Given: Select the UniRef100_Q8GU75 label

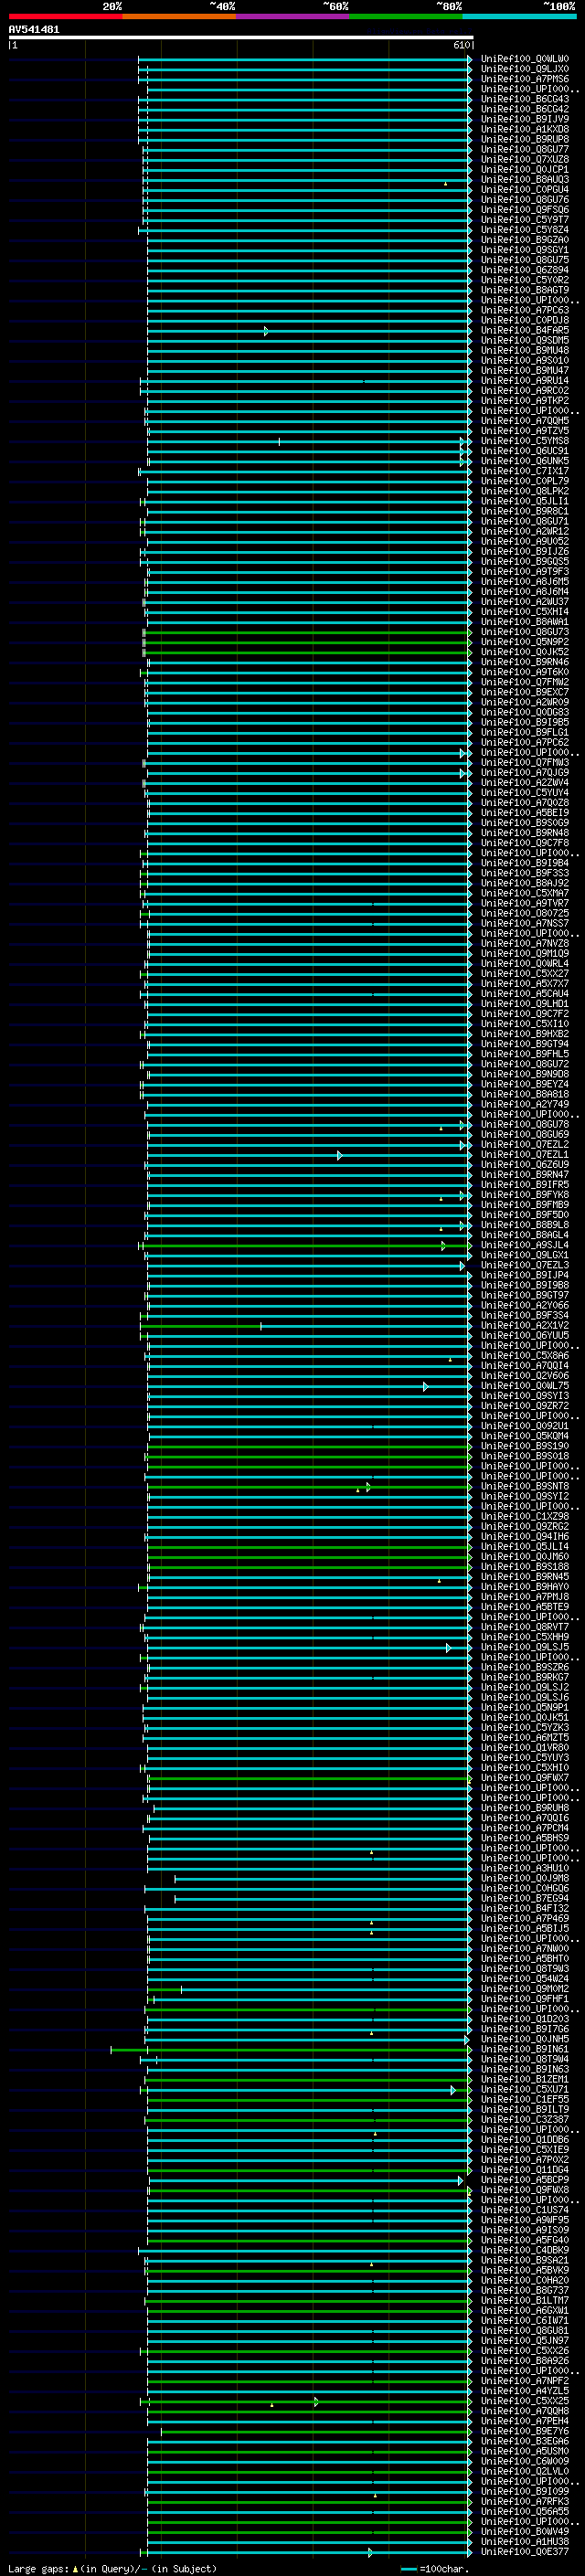Looking at the screenshot, I should [525, 260].
